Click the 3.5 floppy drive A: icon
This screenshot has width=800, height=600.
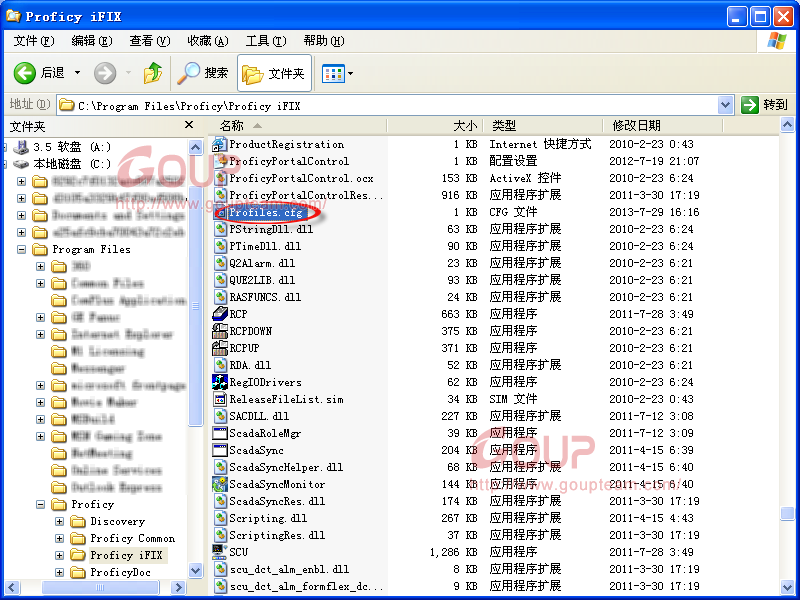click(21, 147)
